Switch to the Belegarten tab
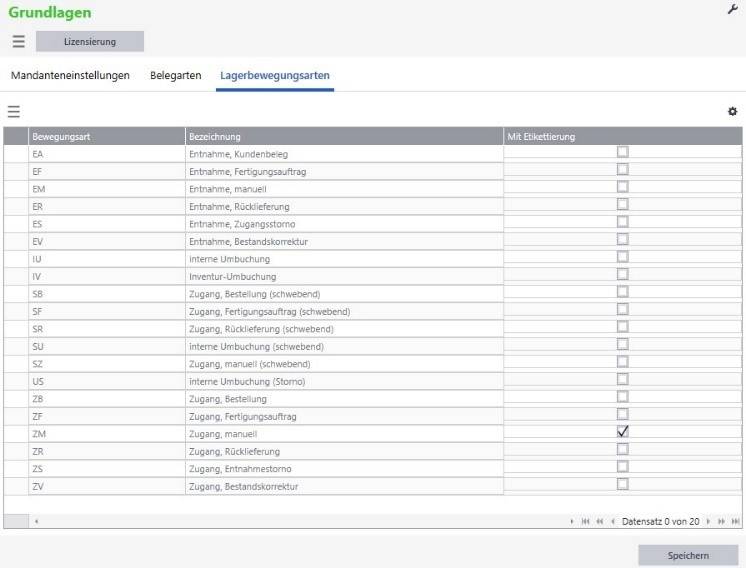The image size is (746, 568). tap(175, 75)
